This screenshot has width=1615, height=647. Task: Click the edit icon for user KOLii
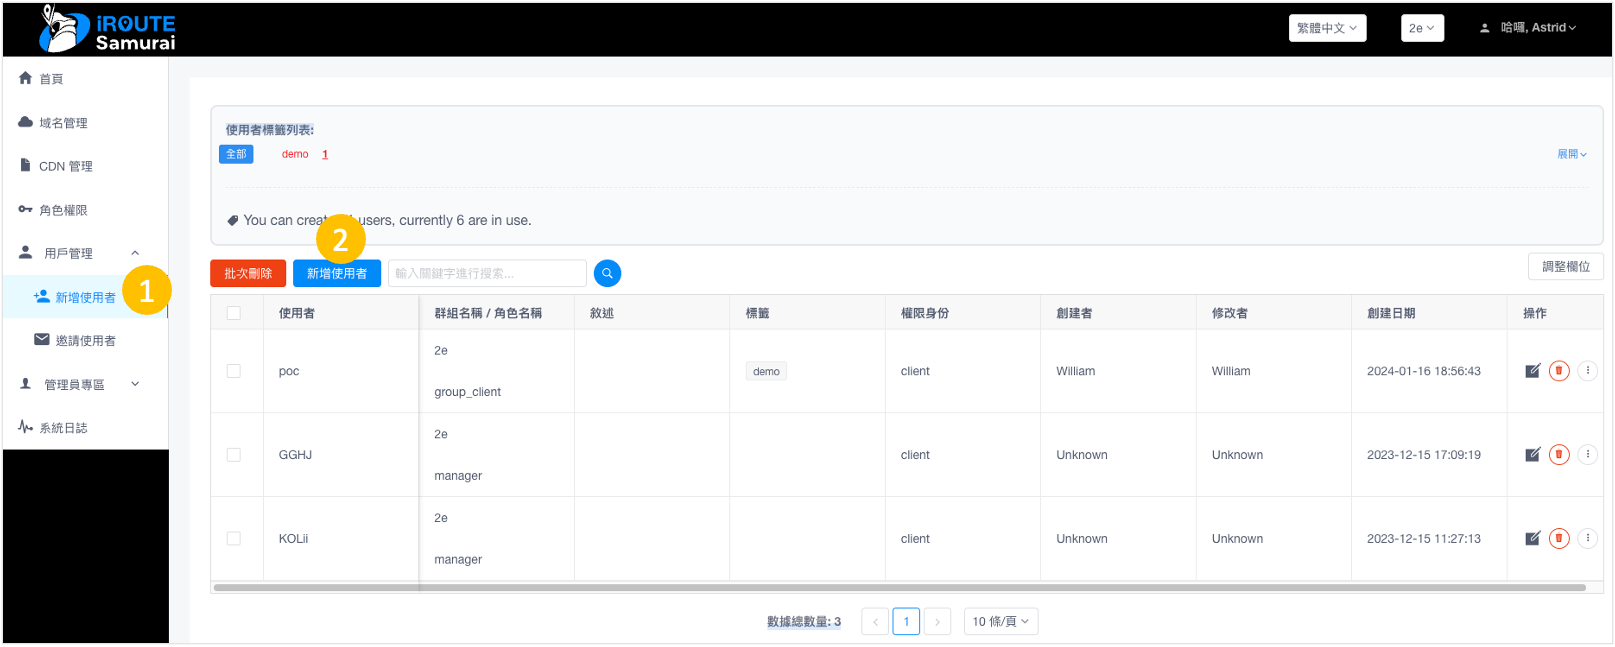pos(1532,539)
